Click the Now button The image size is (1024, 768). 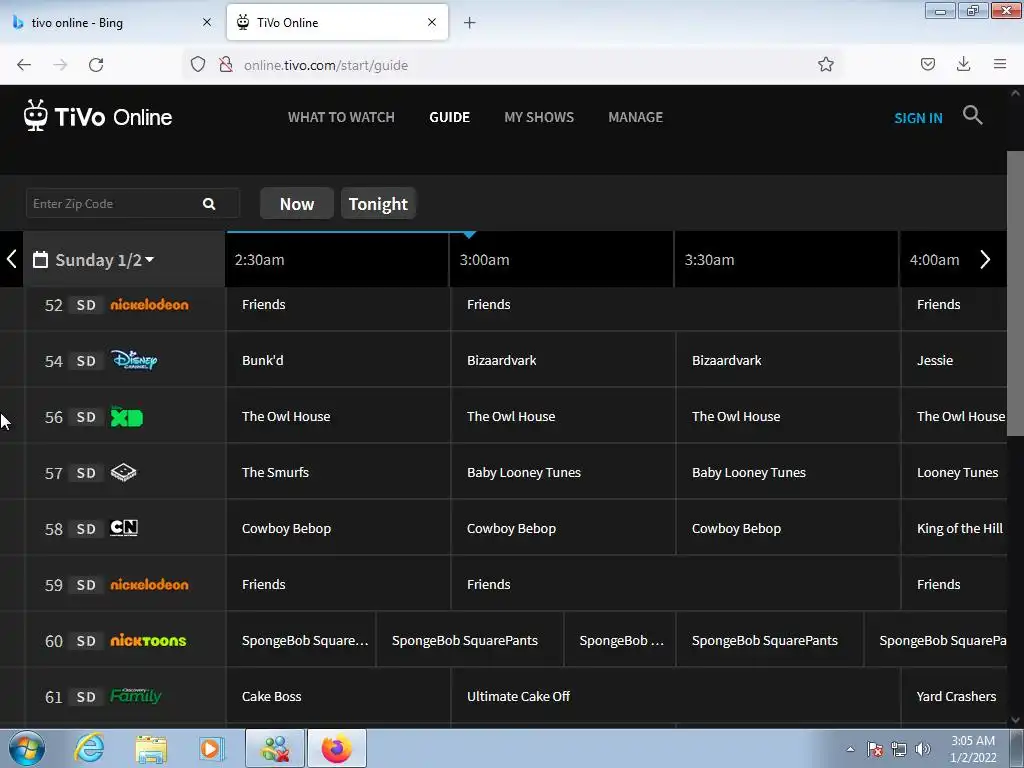coord(297,204)
